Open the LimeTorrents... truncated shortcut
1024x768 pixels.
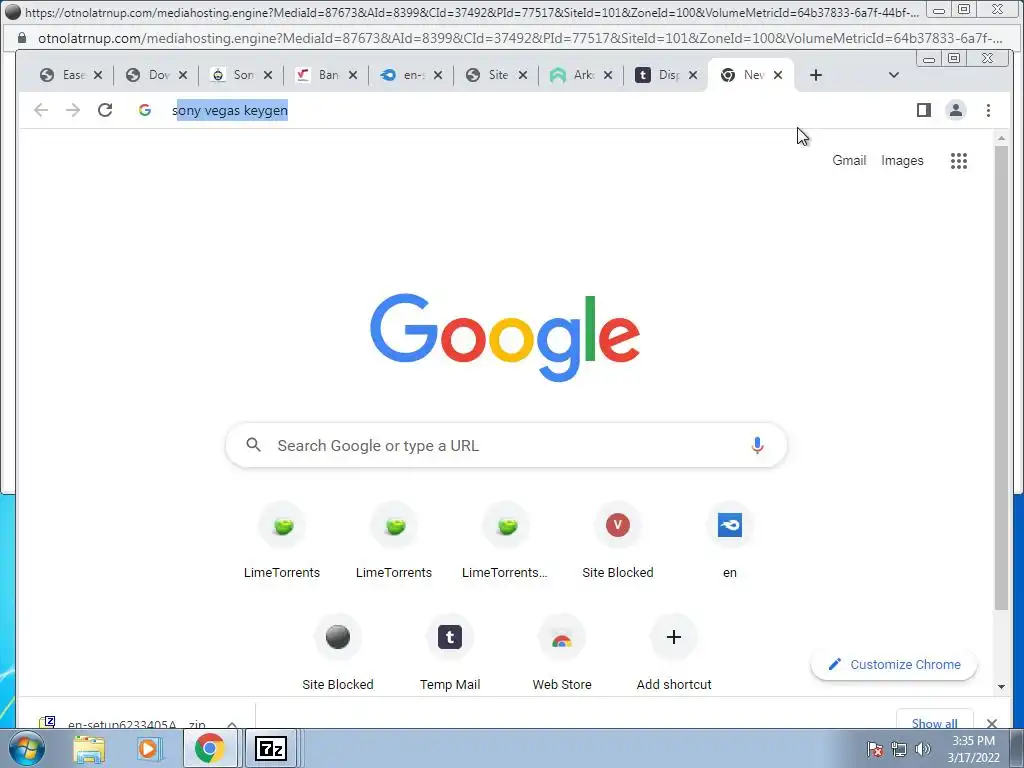coord(505,541)
